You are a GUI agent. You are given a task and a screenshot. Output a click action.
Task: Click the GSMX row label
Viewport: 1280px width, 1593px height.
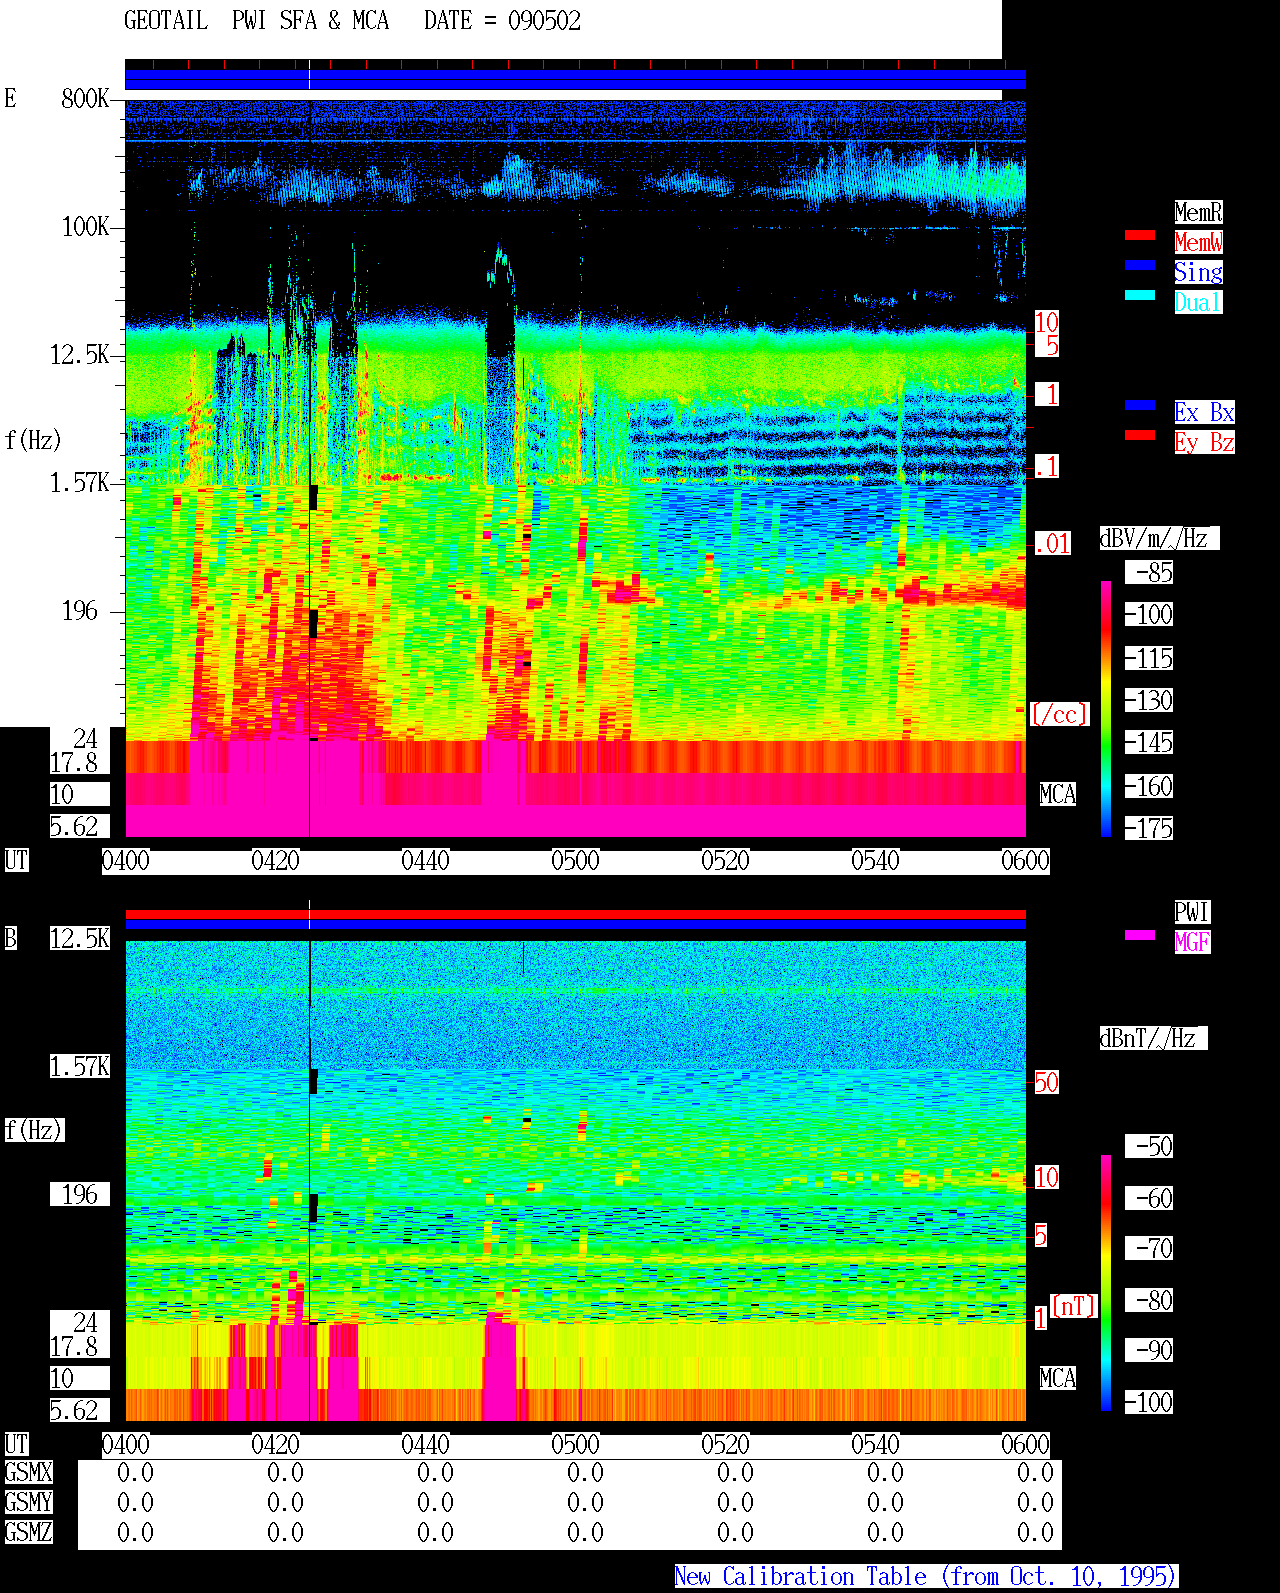point(28,1472)
